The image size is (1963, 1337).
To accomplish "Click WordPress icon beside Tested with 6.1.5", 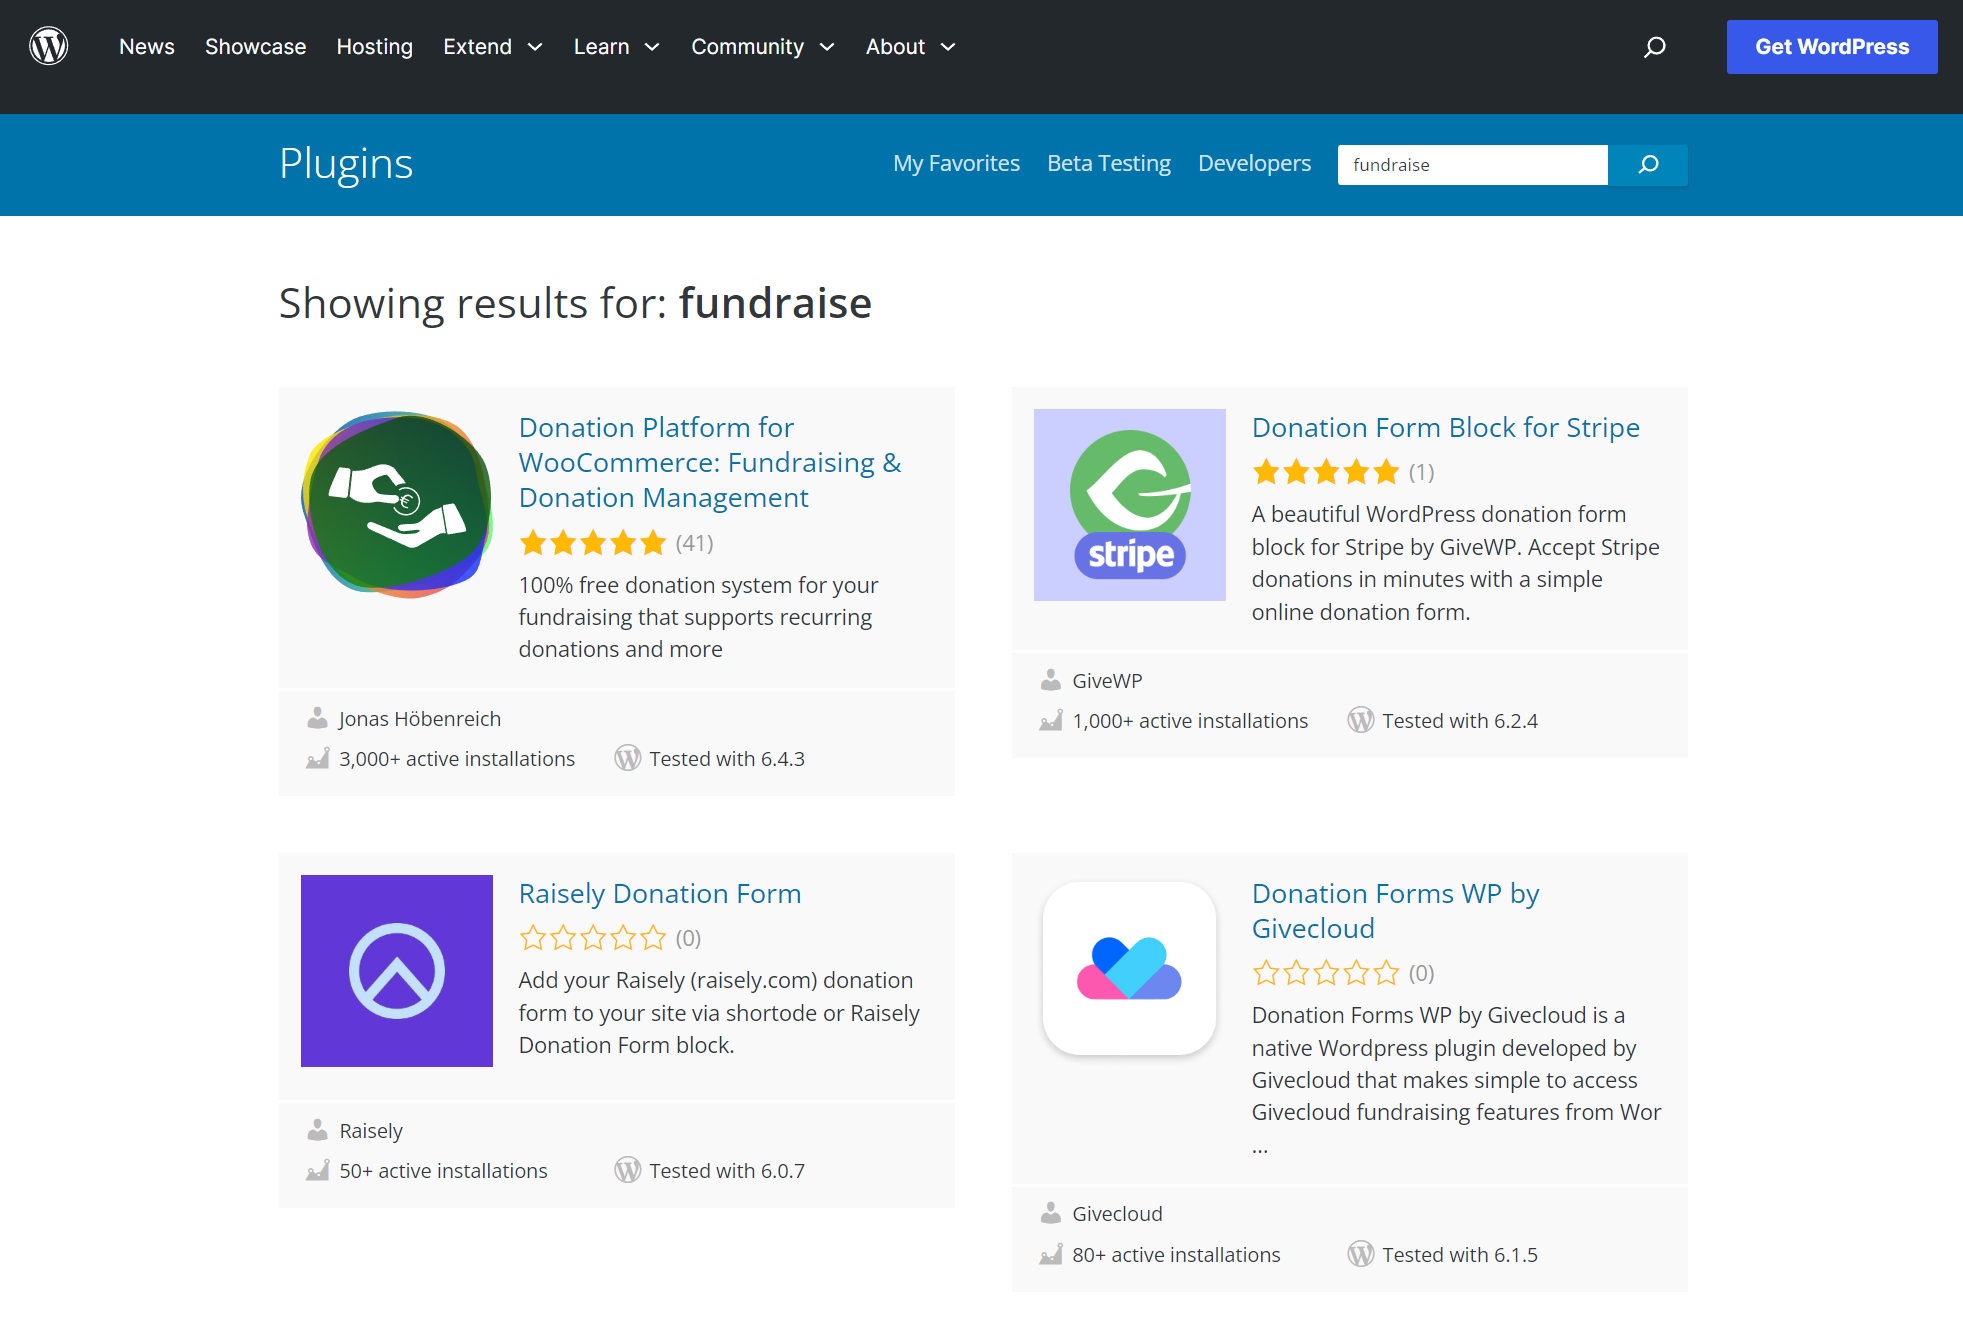I will pos(1361,1254).
